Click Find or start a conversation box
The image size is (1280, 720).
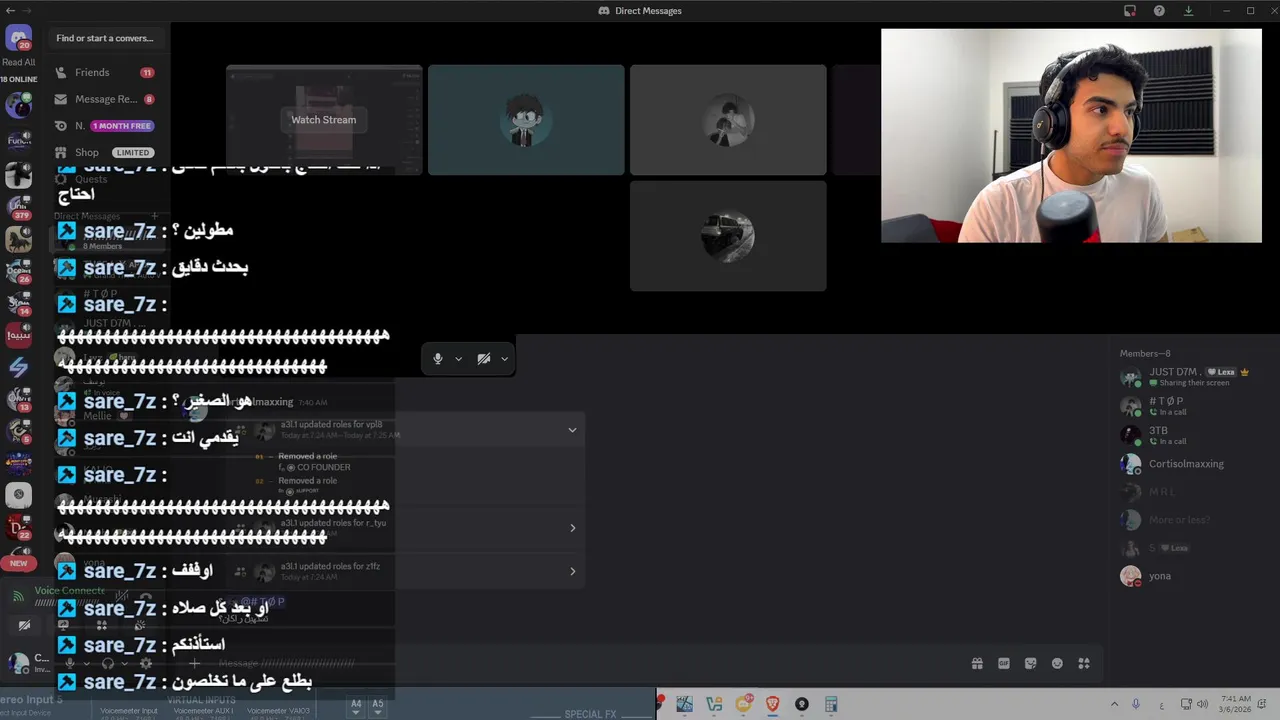coord(105,38)
